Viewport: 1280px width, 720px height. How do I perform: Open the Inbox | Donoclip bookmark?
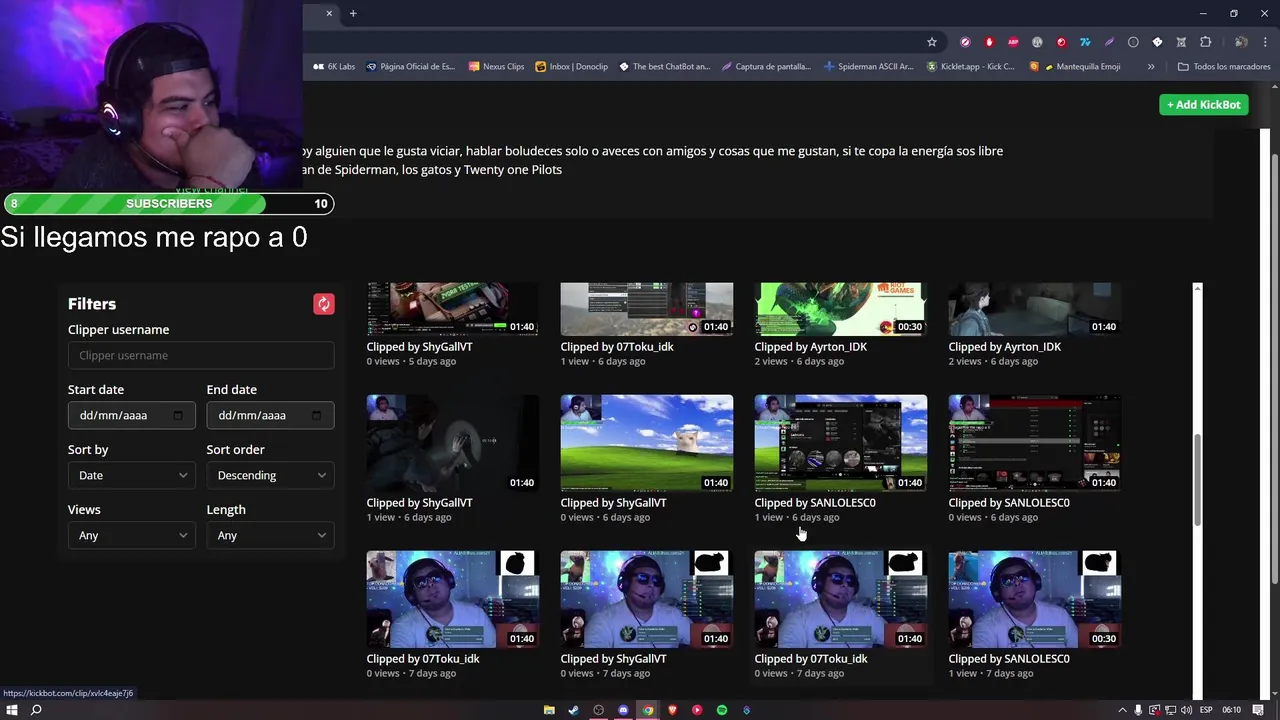pyautogui.click(x=572, y=67)
